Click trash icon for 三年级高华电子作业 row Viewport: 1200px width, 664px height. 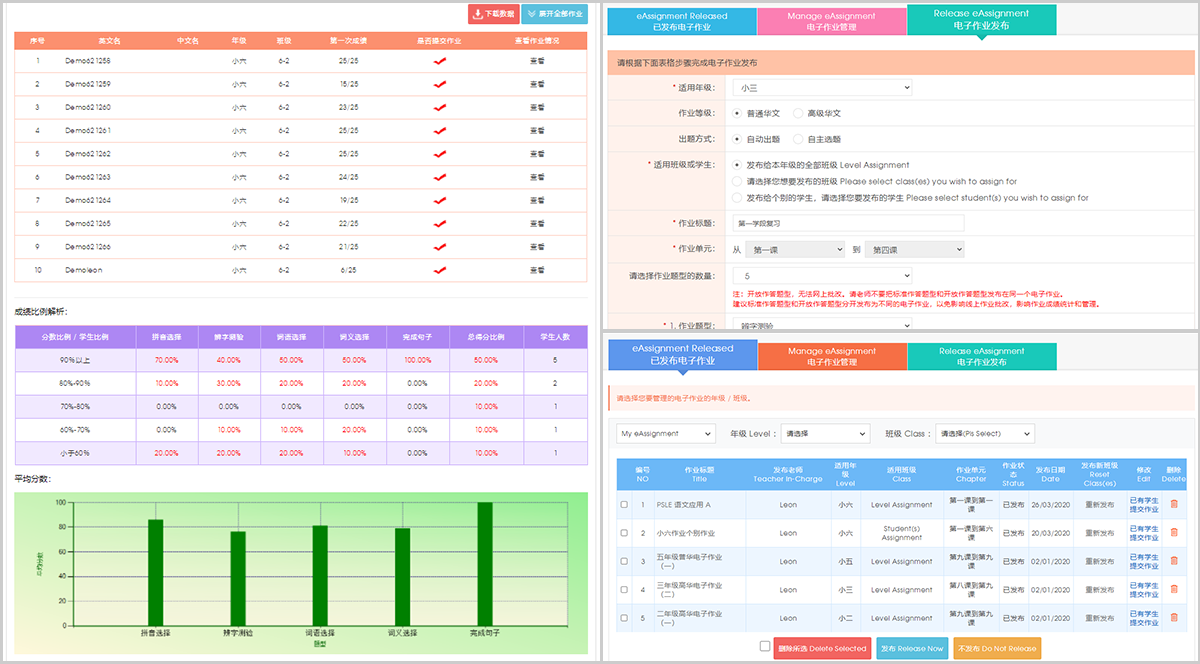pos(1174,589)
